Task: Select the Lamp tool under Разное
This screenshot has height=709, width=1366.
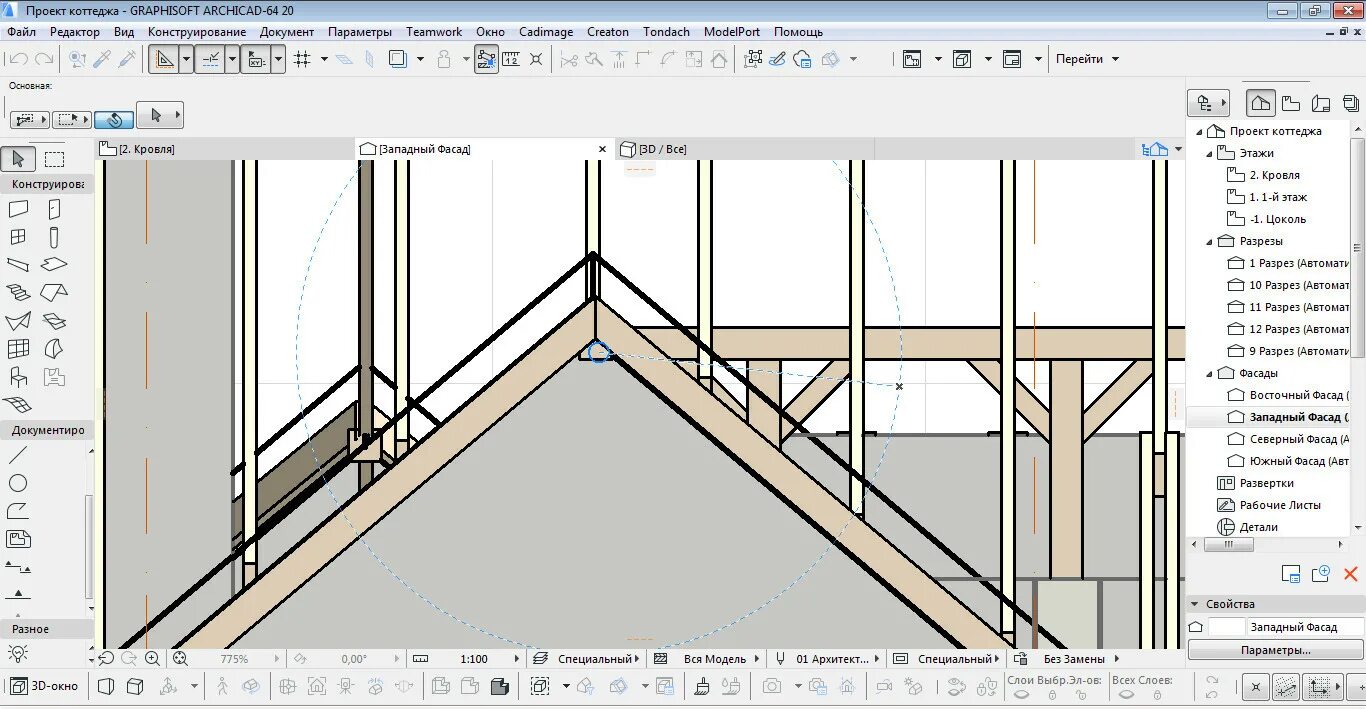Action: pos(18,653)
